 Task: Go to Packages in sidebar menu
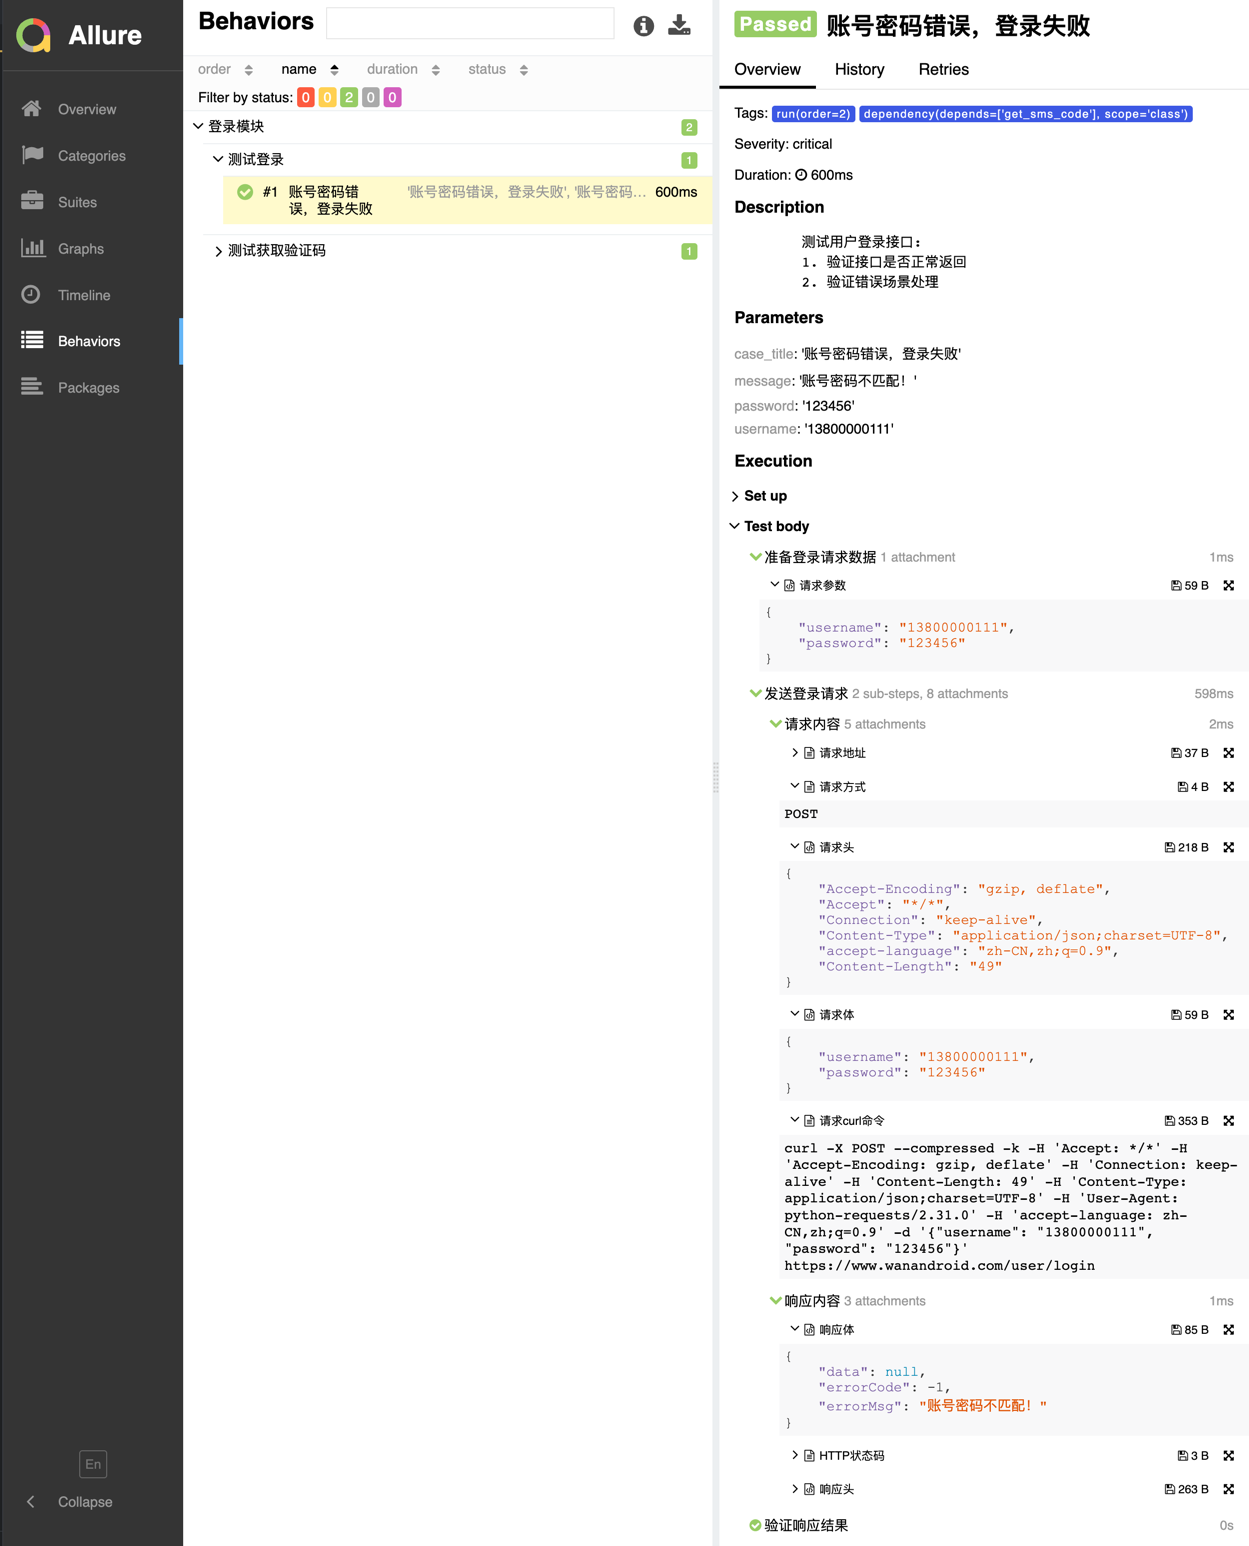tap(91, 388)
